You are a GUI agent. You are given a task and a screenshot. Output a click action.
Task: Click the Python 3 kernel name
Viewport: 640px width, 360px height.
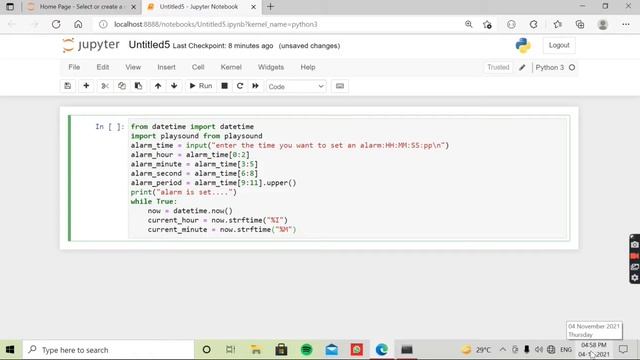pos(549,67)
